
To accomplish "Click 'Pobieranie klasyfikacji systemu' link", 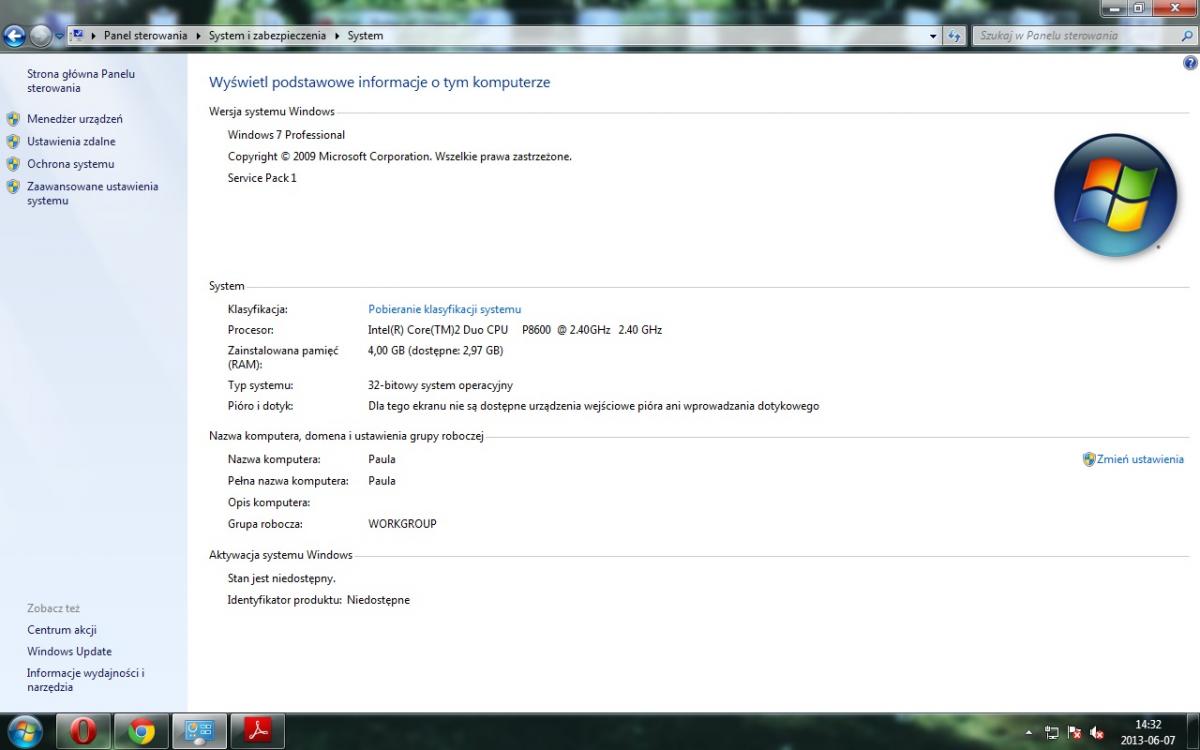I will click(445, 309).
